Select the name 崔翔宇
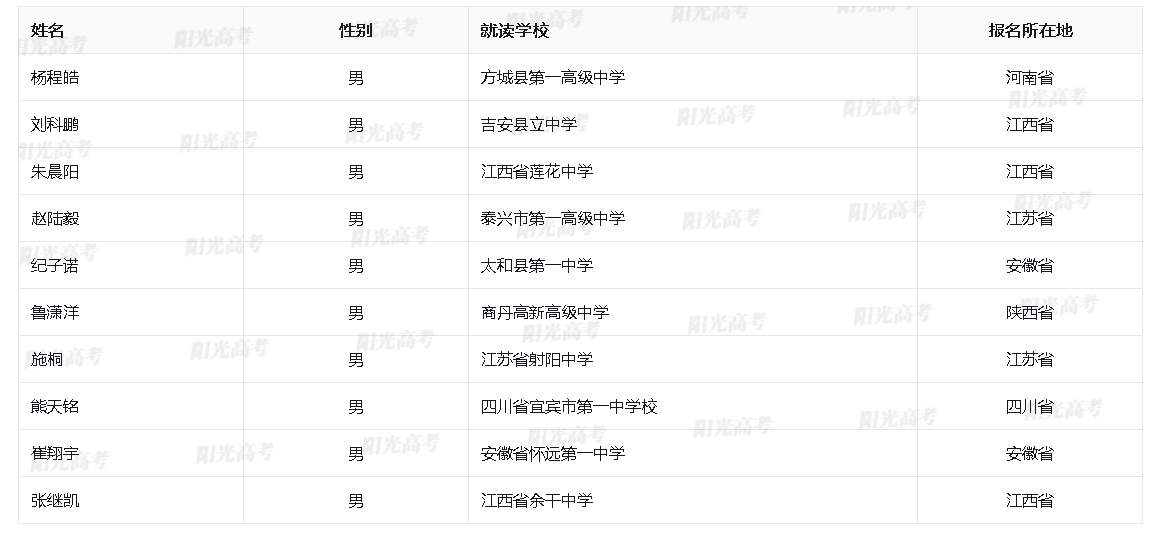Viewport: 1163px width, 541px height. [55, 453]
